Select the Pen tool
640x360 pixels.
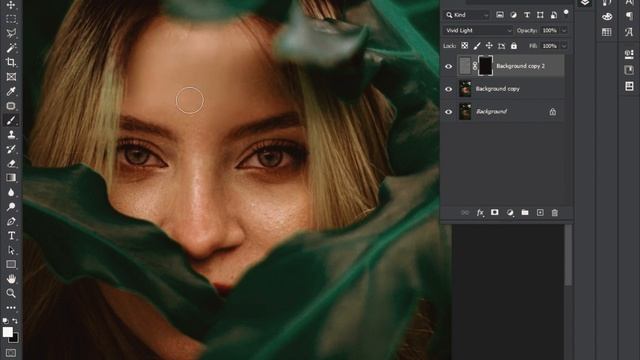coord(11,221)
